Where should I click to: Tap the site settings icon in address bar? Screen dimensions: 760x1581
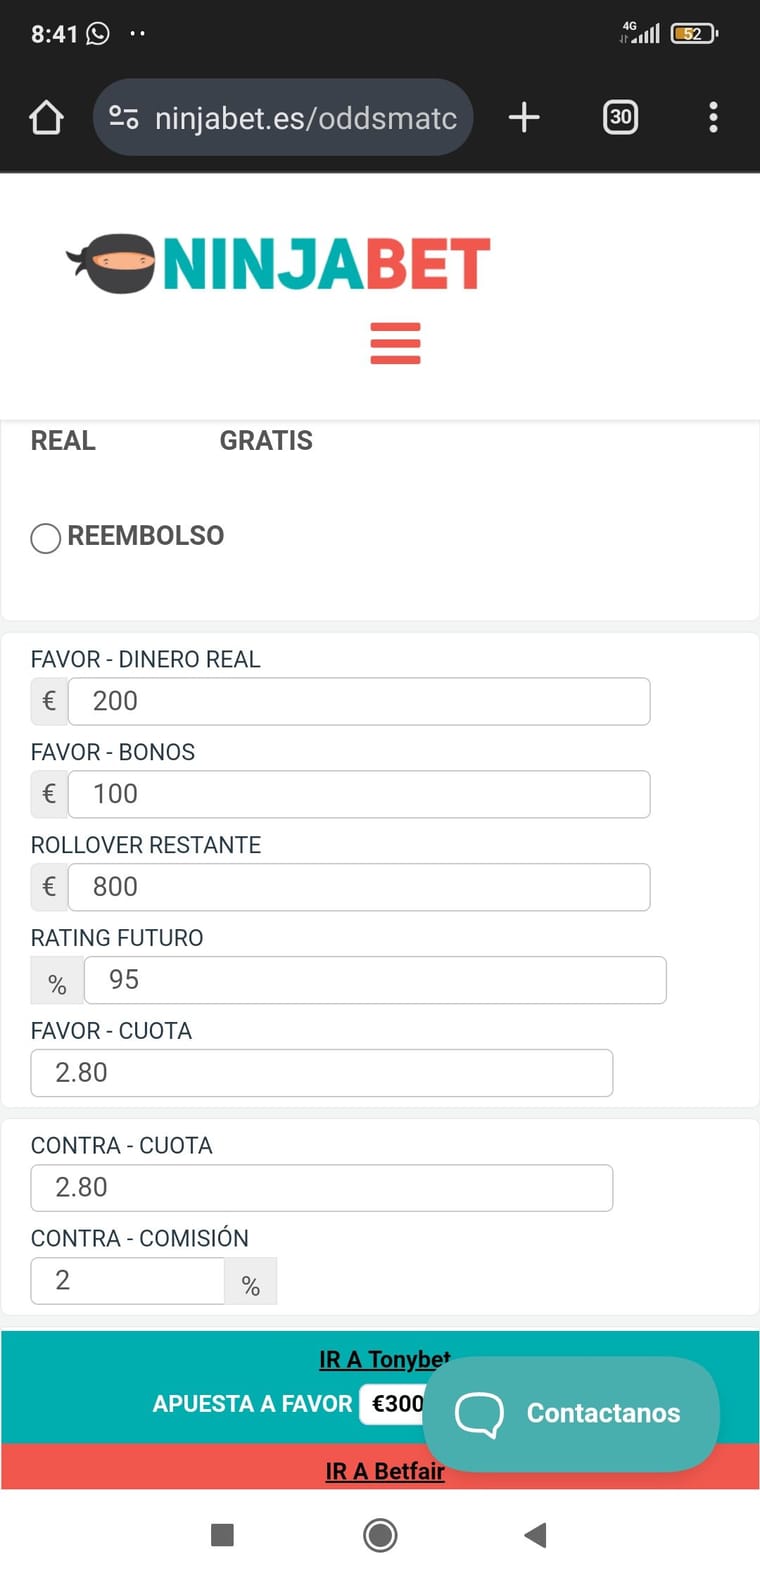(124, 118)
